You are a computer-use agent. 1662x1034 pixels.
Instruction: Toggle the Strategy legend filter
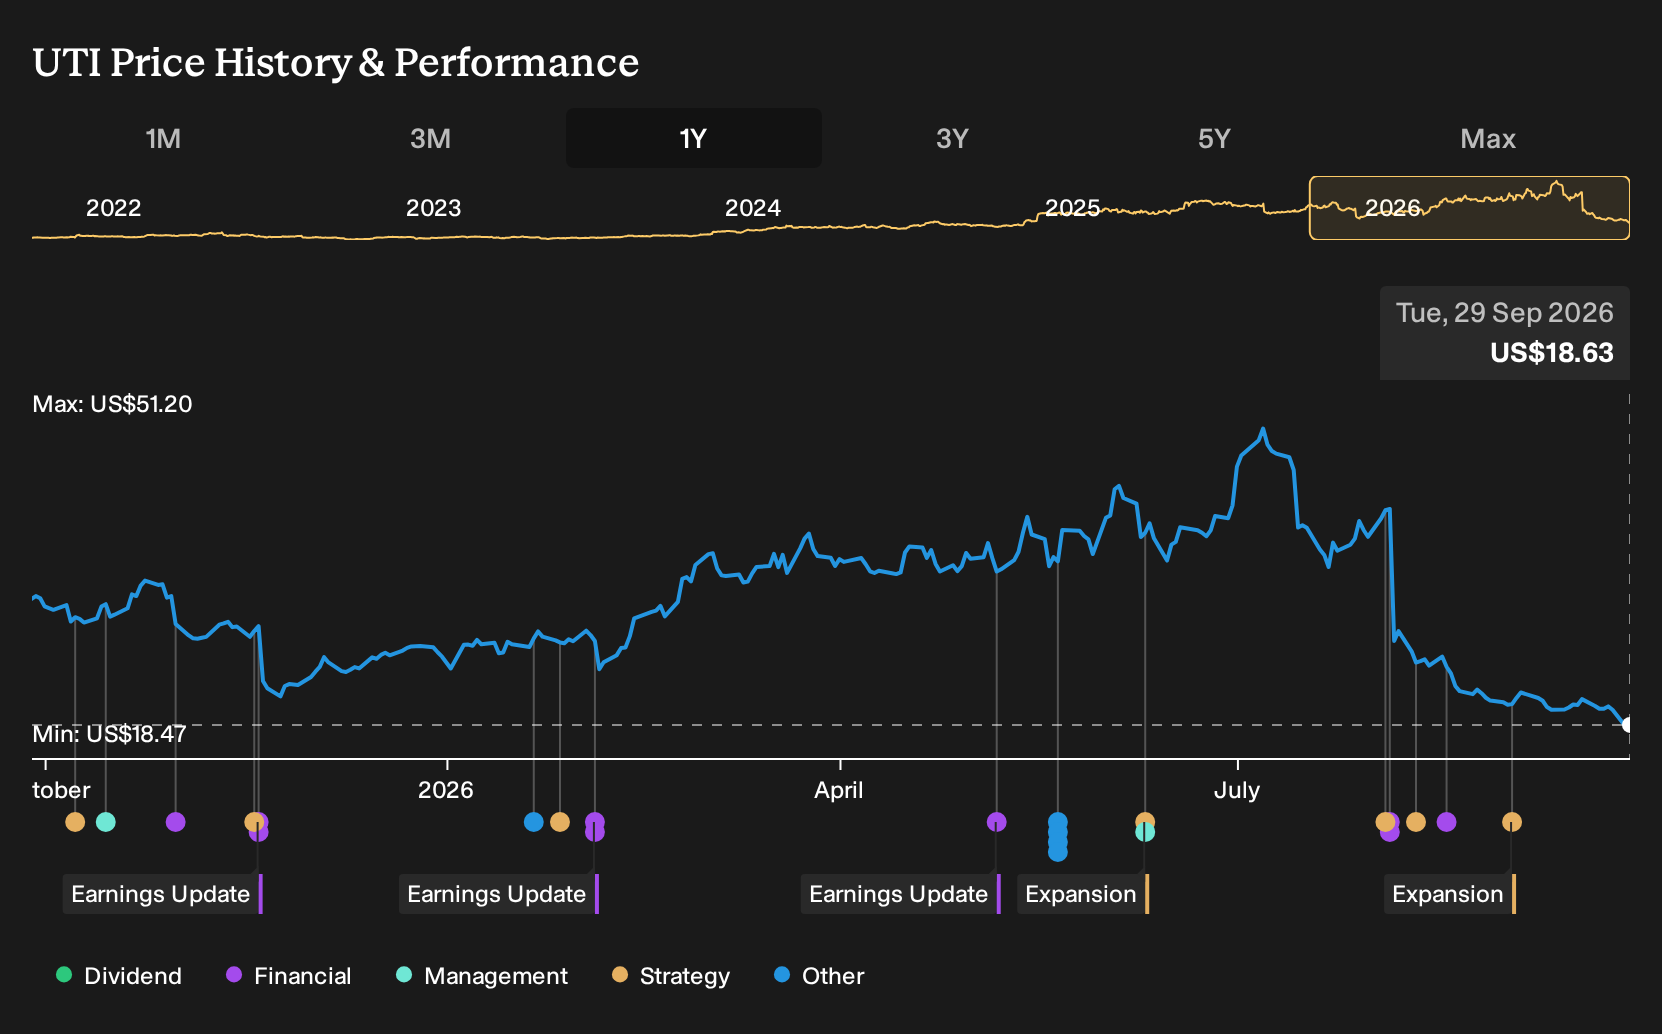tap(671, 976)
